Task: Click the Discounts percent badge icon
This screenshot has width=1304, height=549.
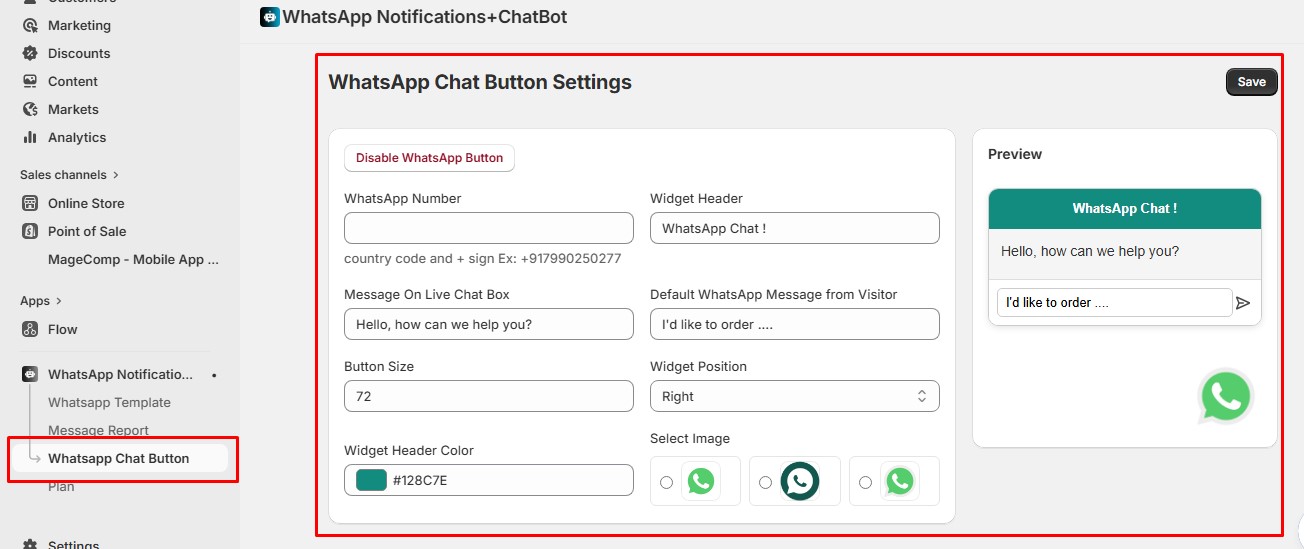Action: point(30,53)
